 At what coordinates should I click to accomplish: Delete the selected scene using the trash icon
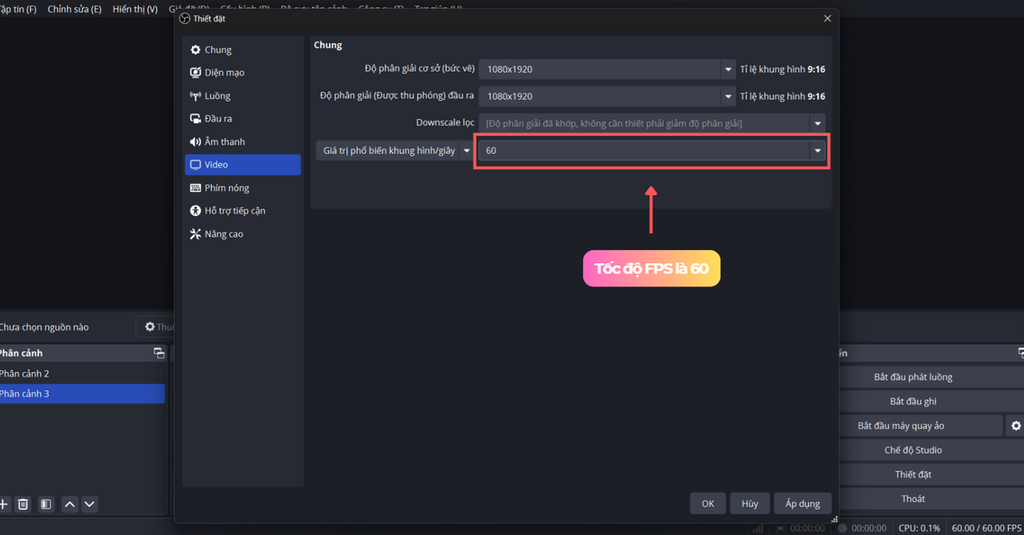pos(23,504)
